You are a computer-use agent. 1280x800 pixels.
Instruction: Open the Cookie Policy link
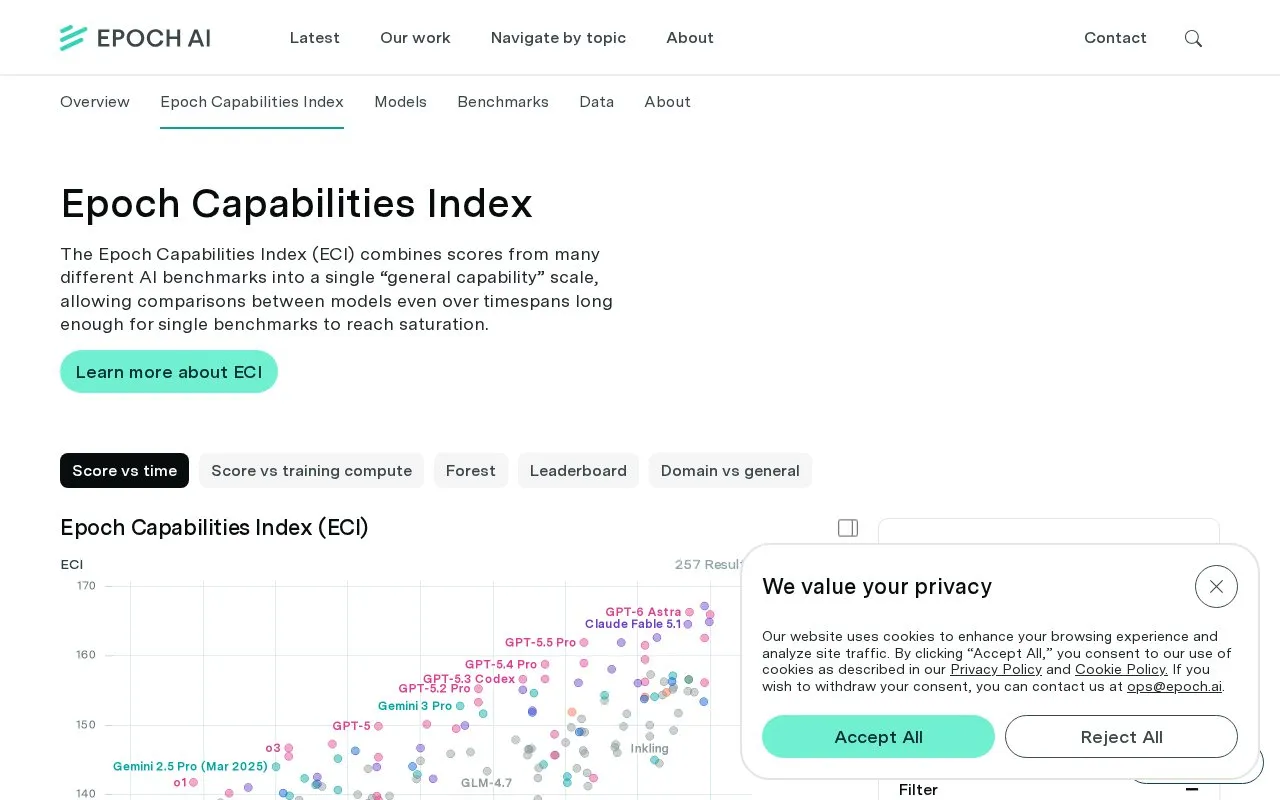click(1121, 670)
